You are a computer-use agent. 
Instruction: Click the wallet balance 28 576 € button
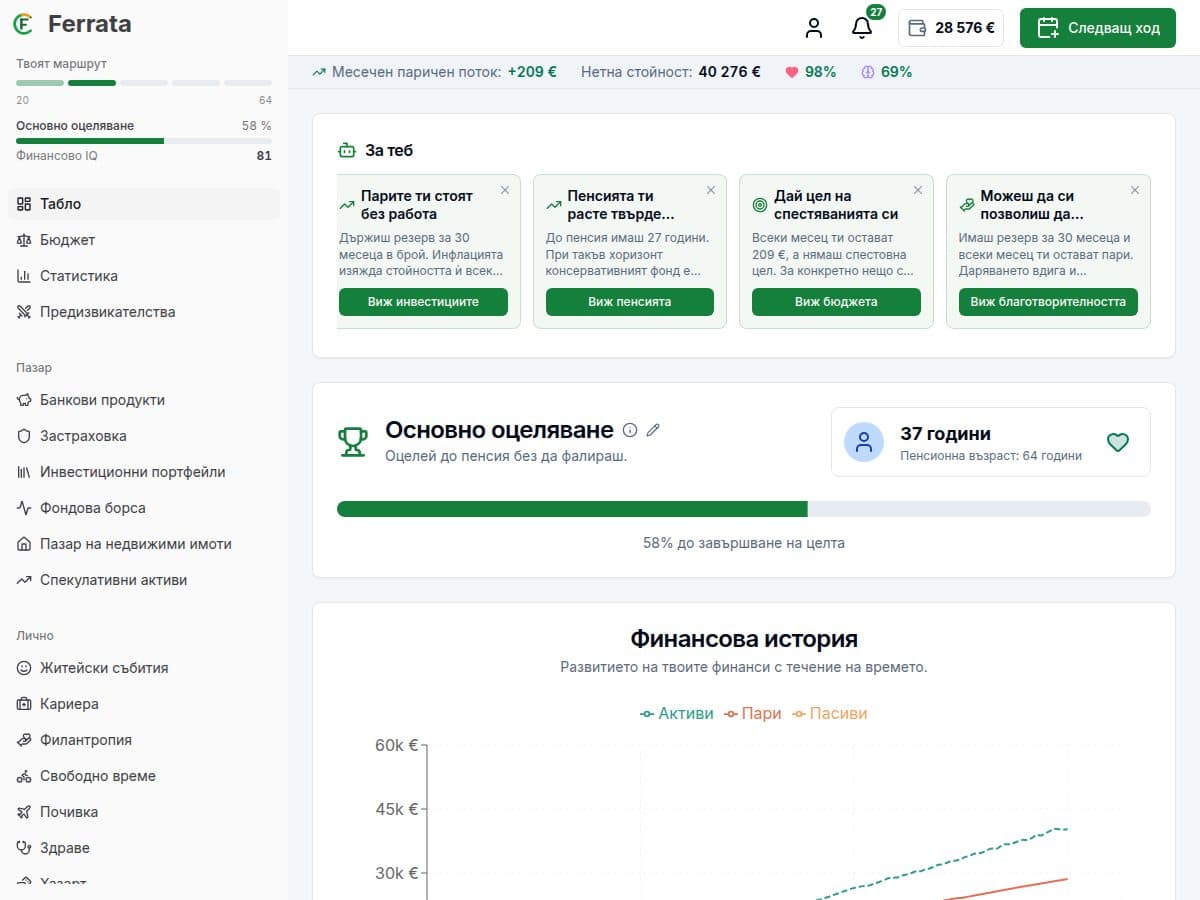click(x=951, y=28)
